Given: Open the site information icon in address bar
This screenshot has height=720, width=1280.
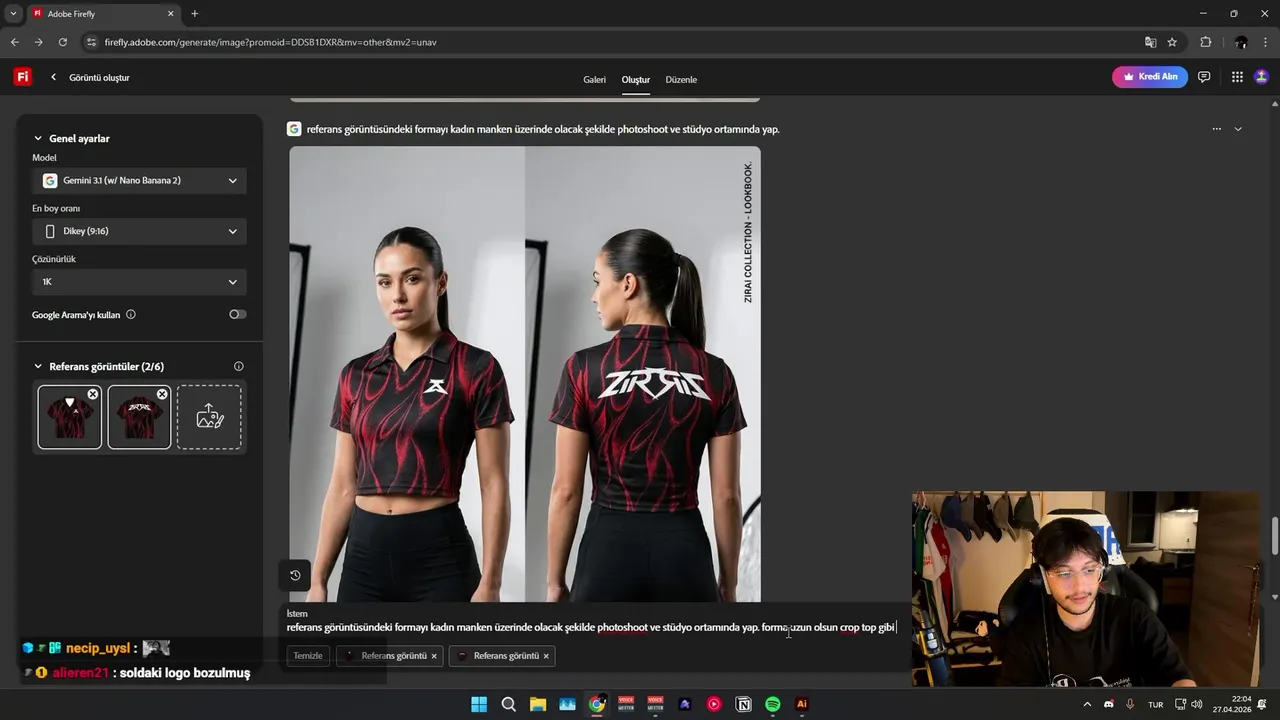Looking at the screenshot, I should pyautogui.click(x=91, y=42).
